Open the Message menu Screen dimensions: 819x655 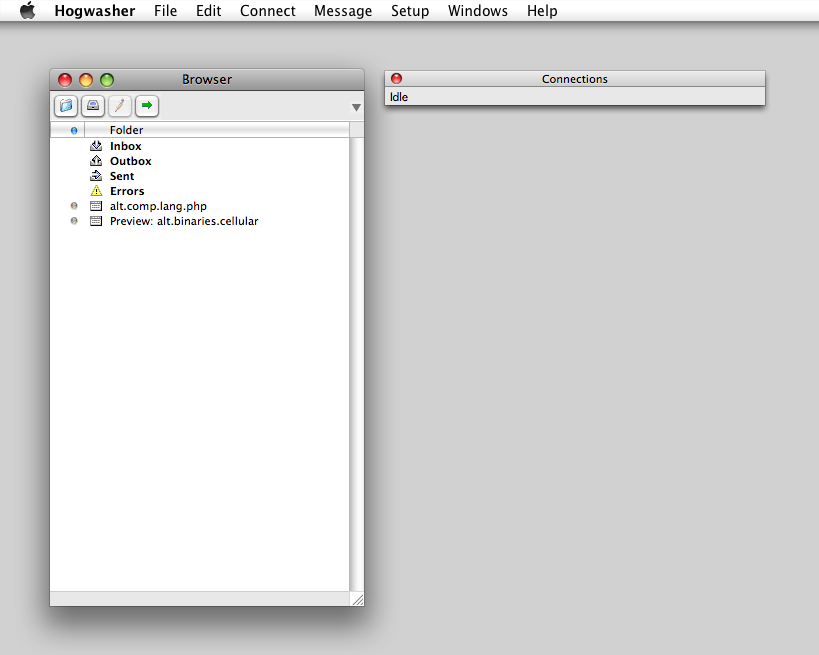click(343, 10)
